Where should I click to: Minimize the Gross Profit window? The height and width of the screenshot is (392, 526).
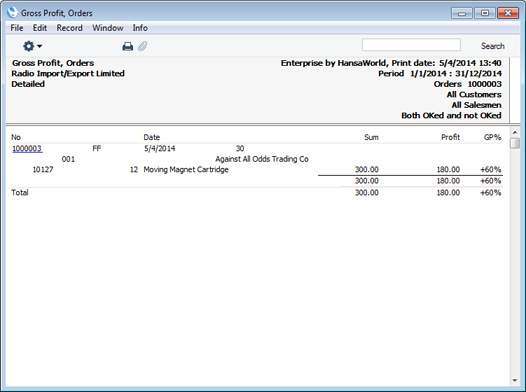462,13
